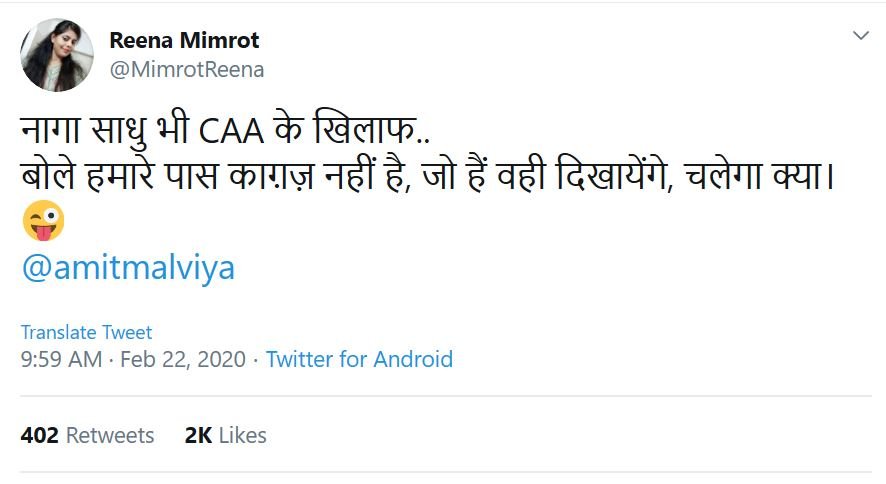The width and height of the screenshot is (886, 484).
Task: Open the @amitmalviya mention
Action: pyautogui.click(x=128, y=269)
